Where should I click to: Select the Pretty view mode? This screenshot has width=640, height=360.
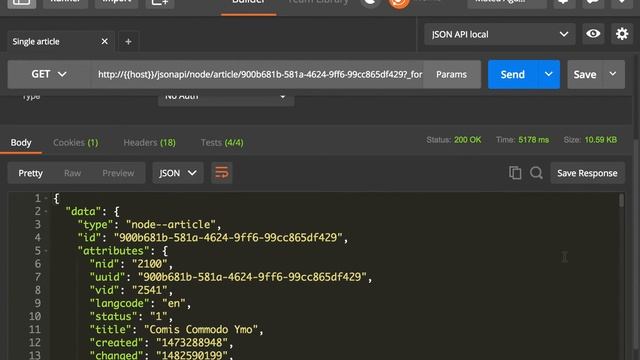[x=31, y=173]
